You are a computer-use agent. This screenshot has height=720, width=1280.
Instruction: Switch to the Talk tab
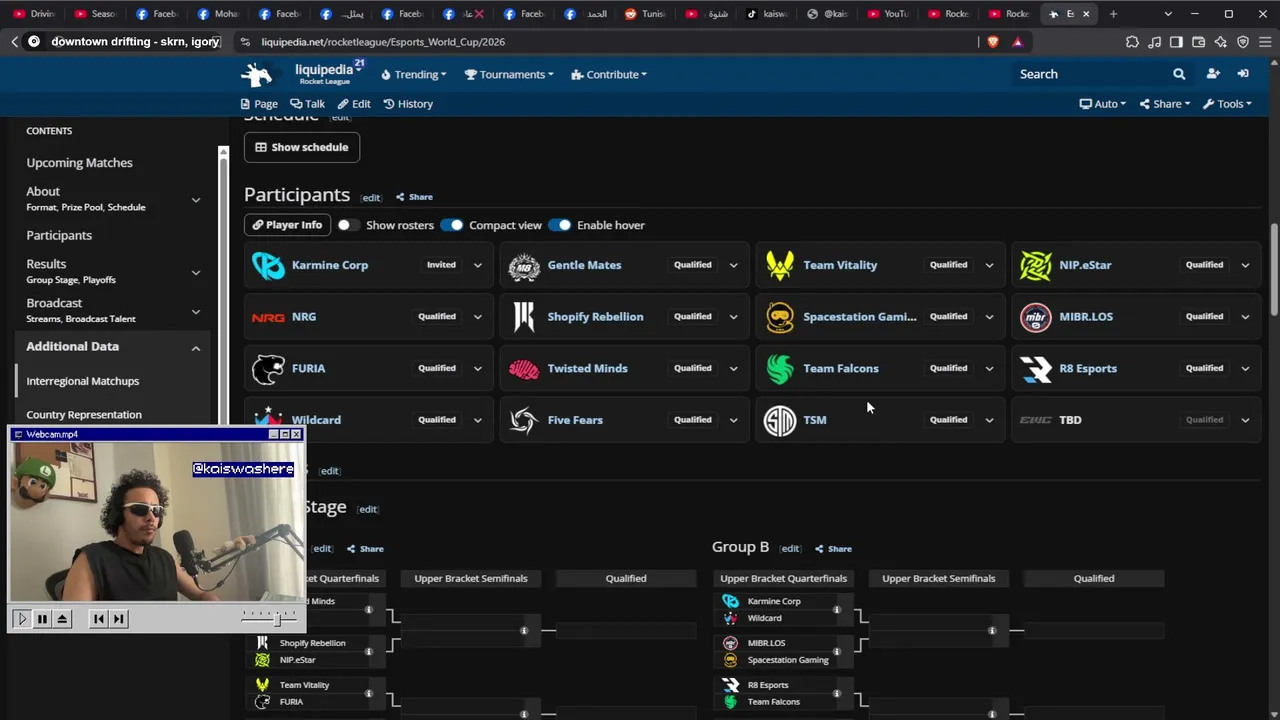coord(308,104)
